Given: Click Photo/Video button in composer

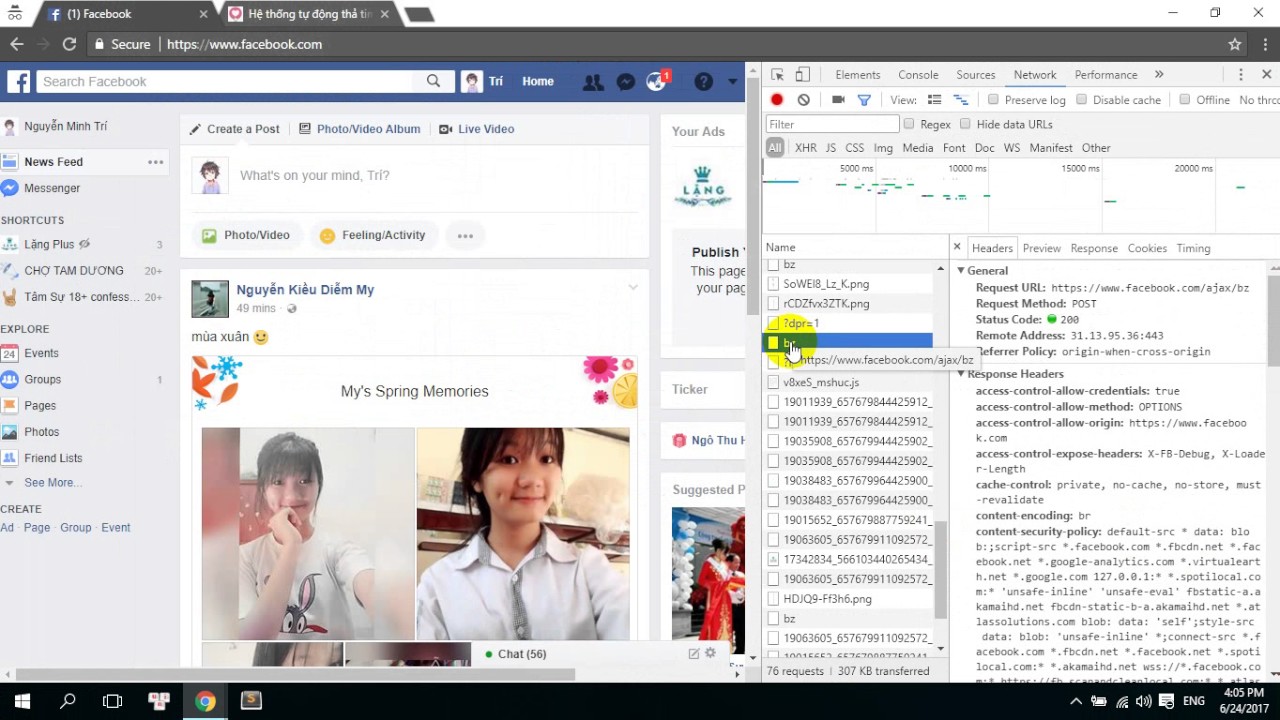Looking at the screenshot, I should (246, 236).
